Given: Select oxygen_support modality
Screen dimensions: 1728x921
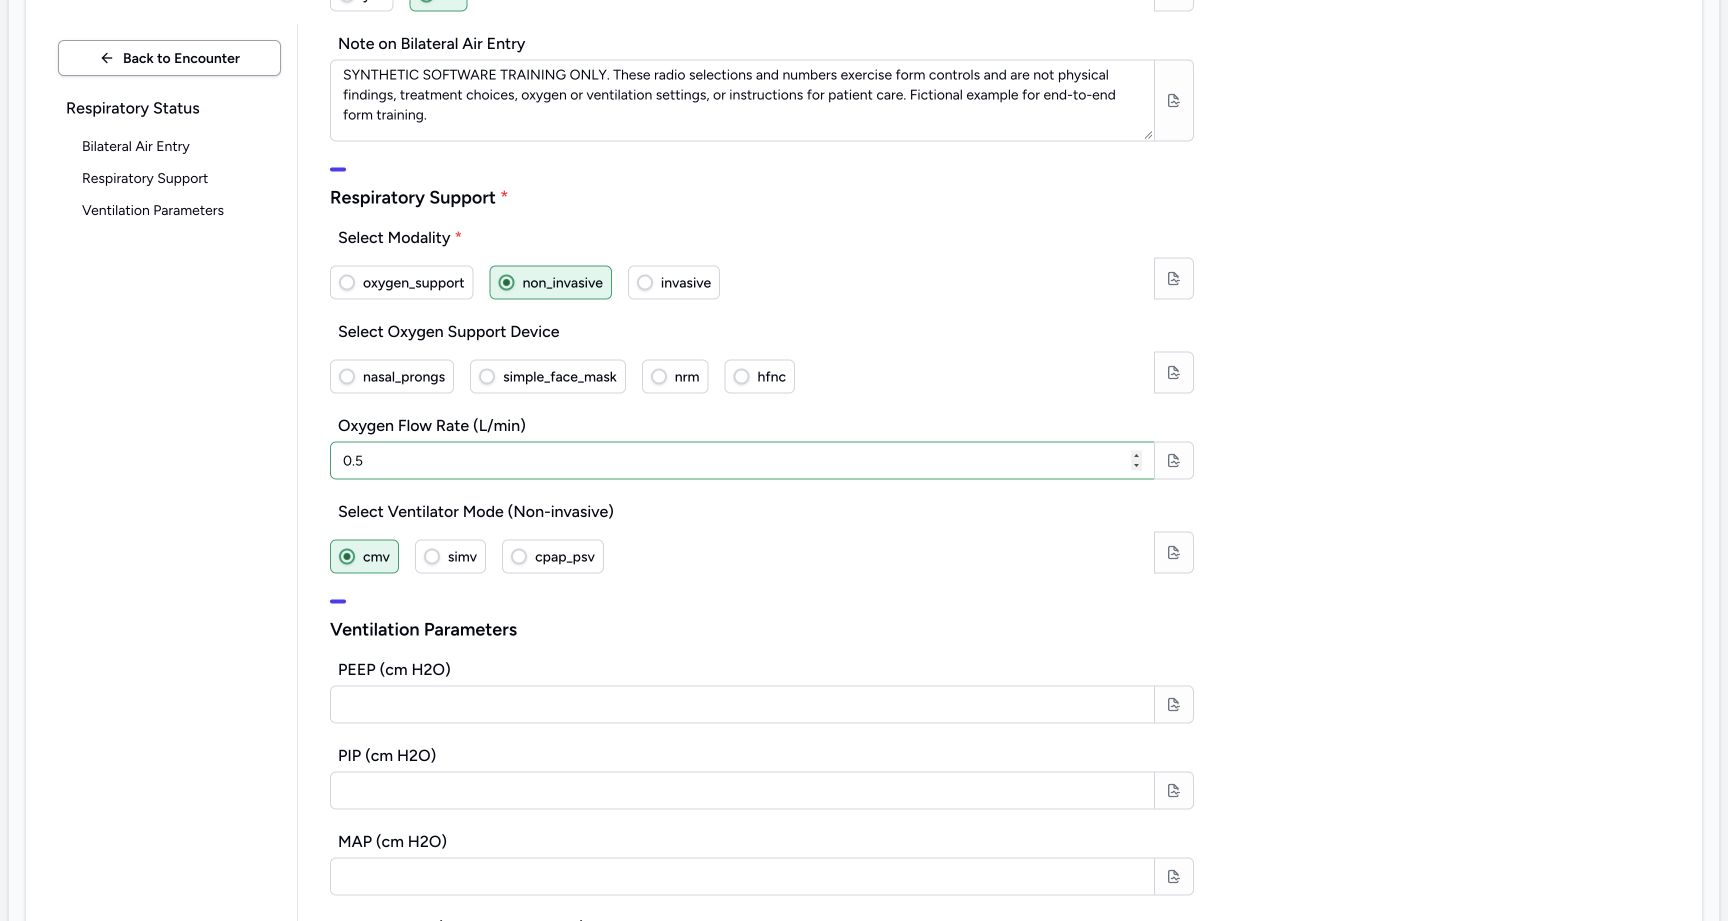Looking at the screenshot, I should tap(401, 283).
